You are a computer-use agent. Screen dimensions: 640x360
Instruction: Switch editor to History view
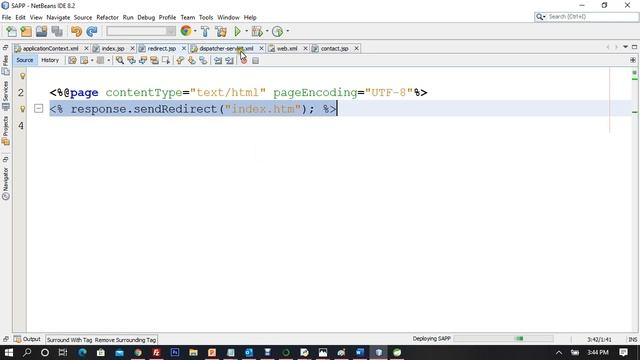[x=50, y=60]
